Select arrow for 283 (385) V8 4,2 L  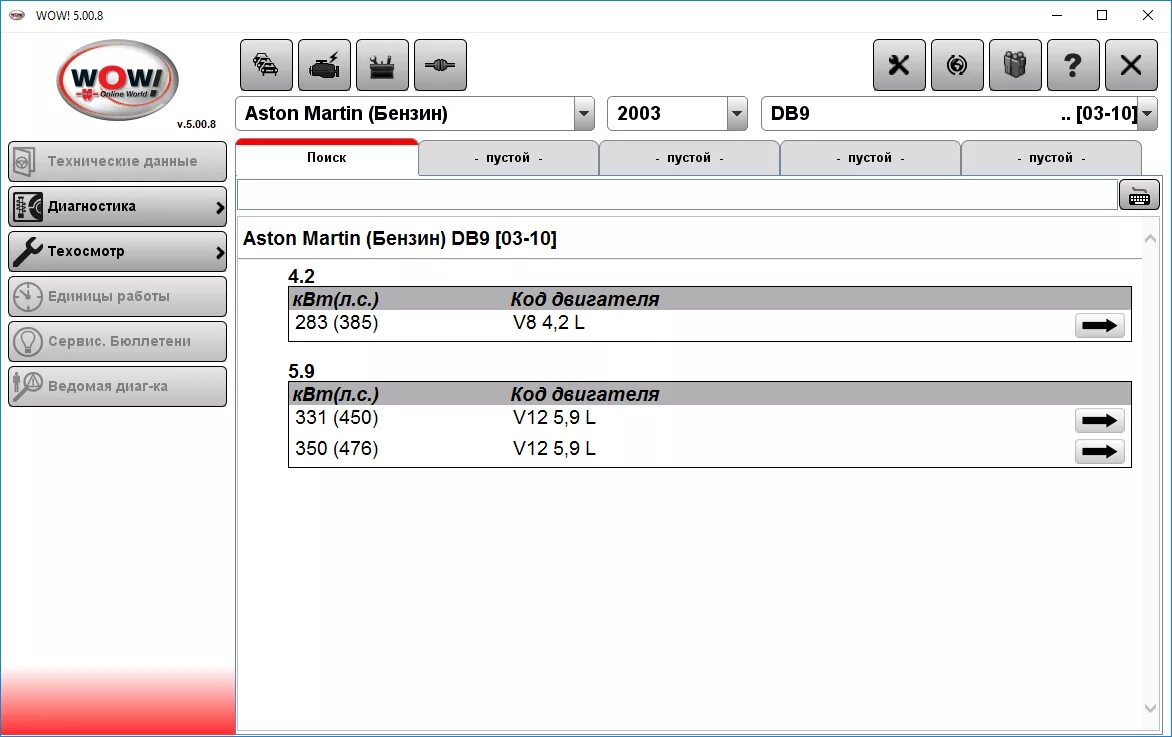coord(1099,325)
